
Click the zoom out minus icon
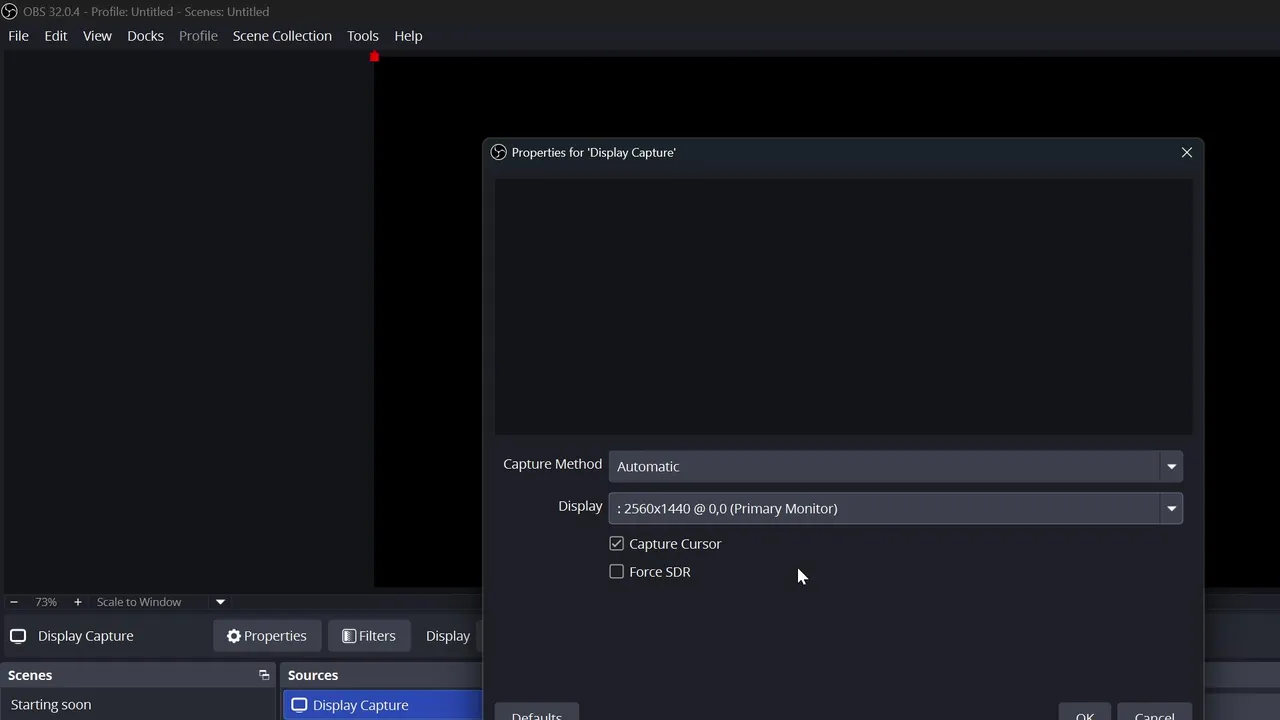(x=14, y=602)
